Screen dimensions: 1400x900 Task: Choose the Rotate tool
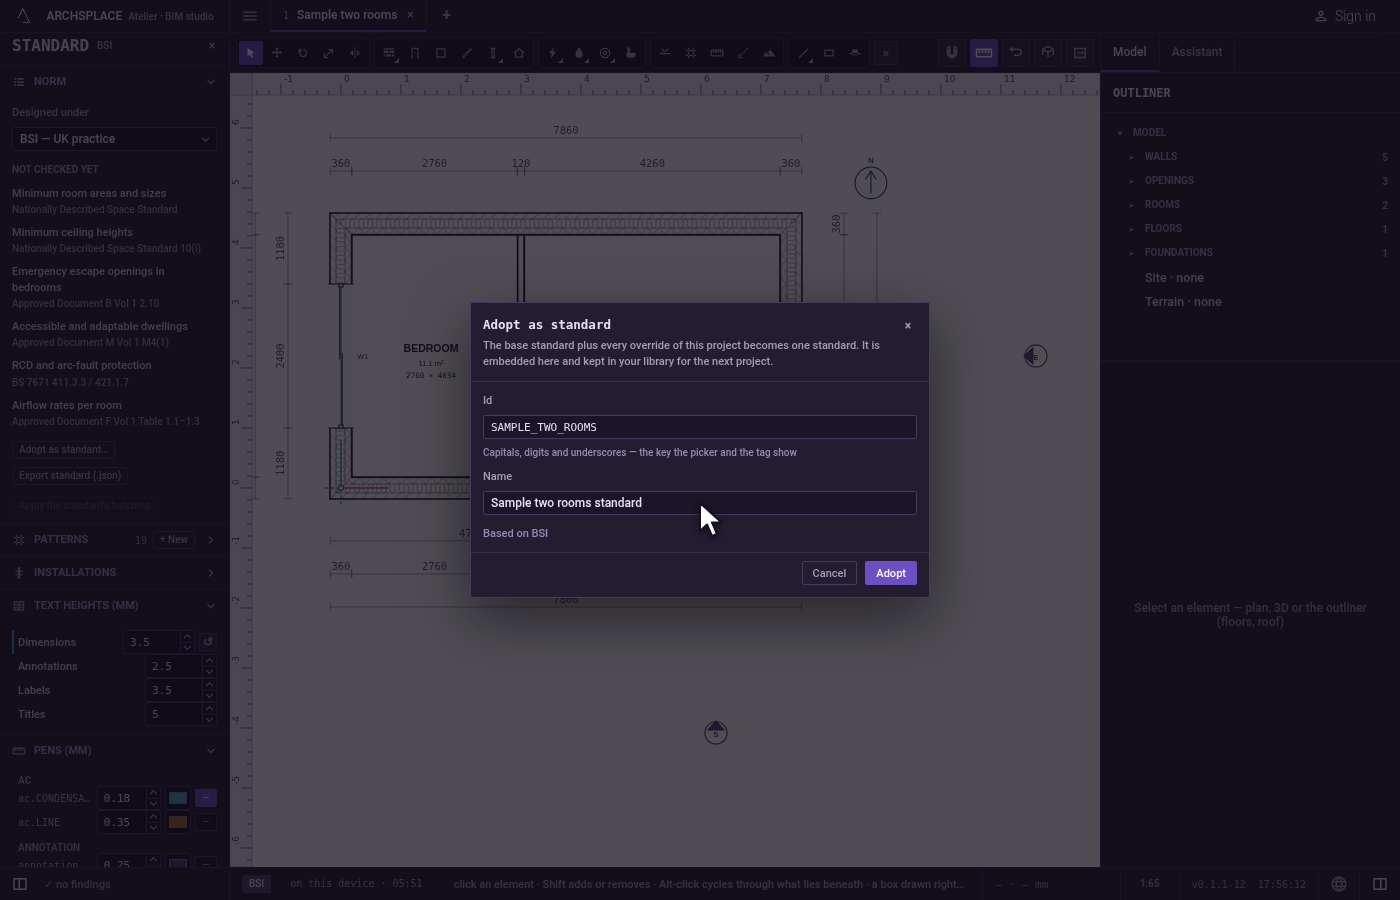pyautogui.click(x=303, y=53)
